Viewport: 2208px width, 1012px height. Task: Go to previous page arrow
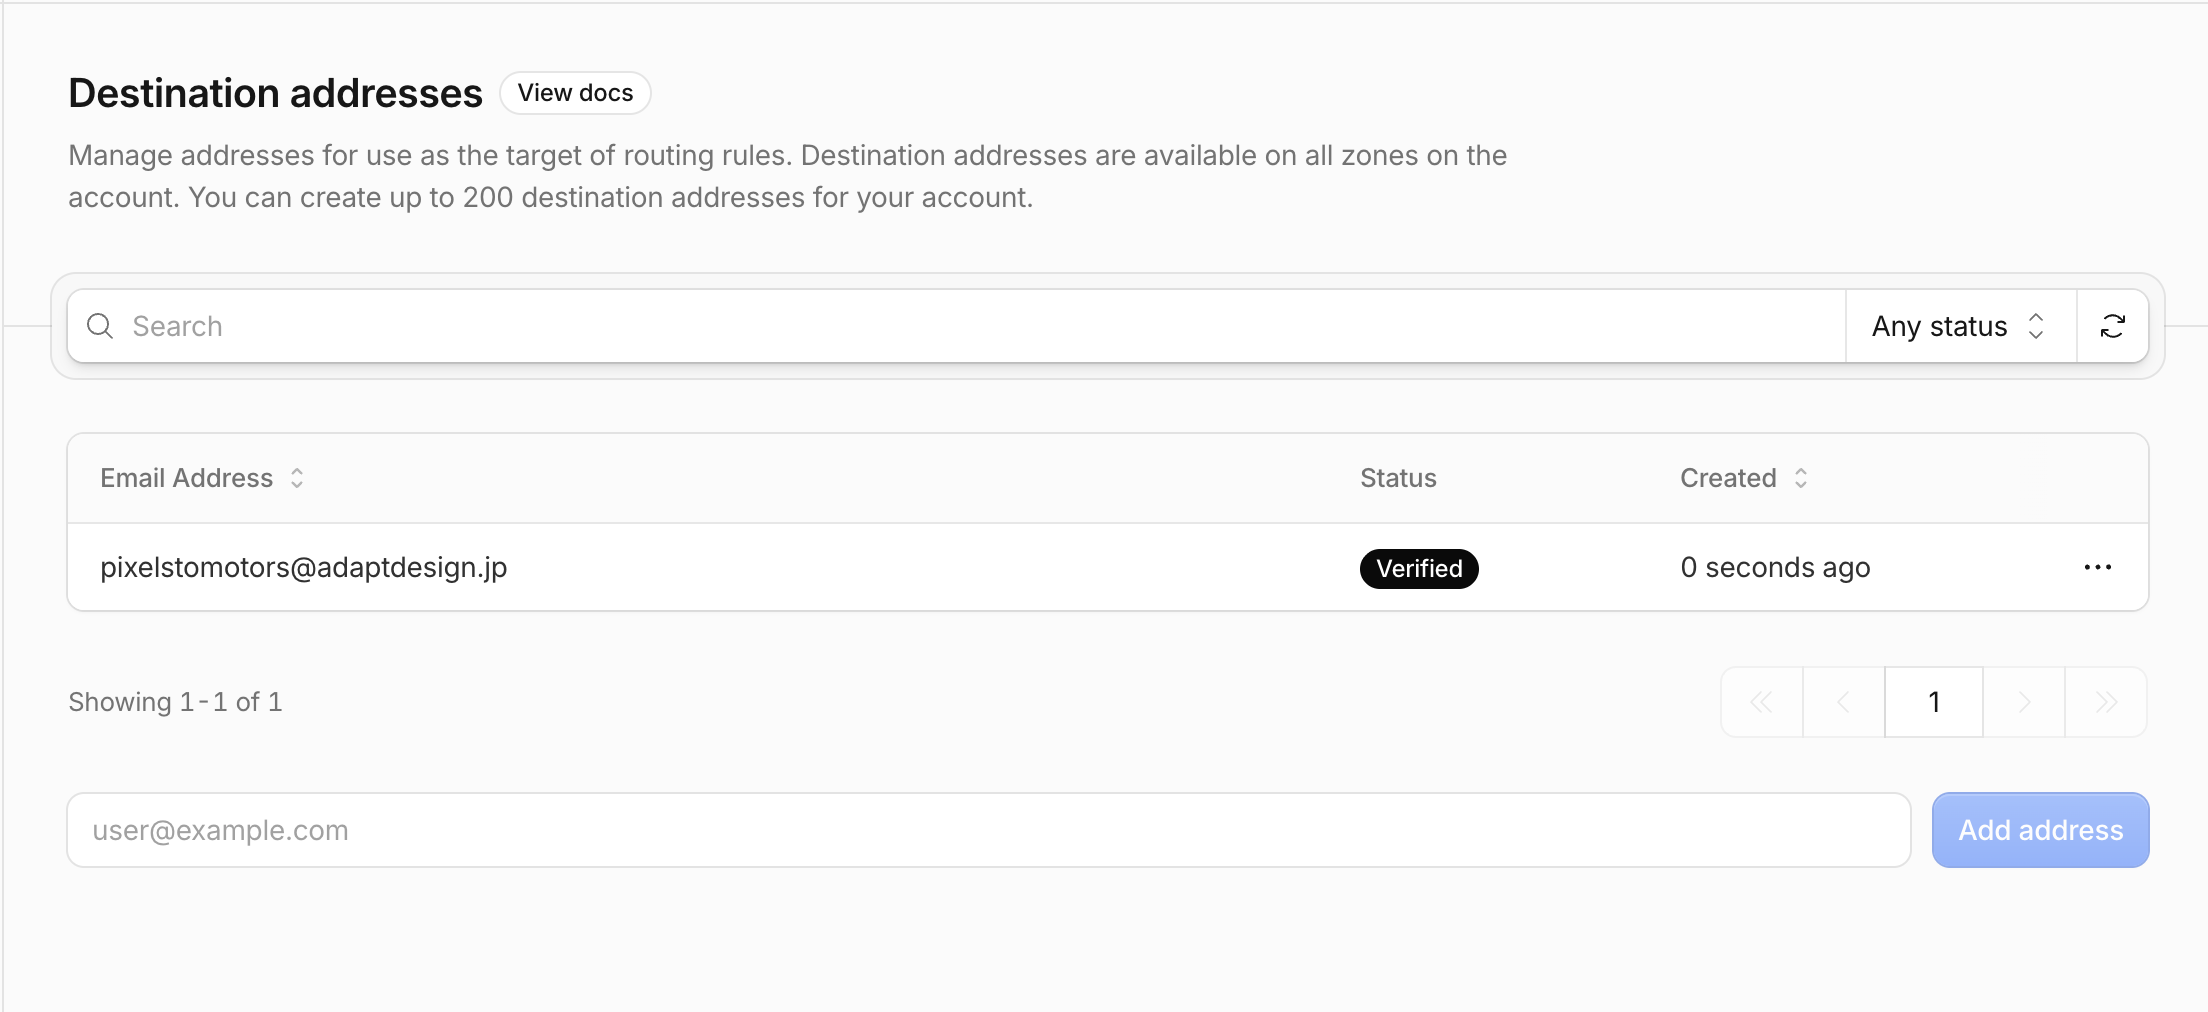coord(1844,702)
